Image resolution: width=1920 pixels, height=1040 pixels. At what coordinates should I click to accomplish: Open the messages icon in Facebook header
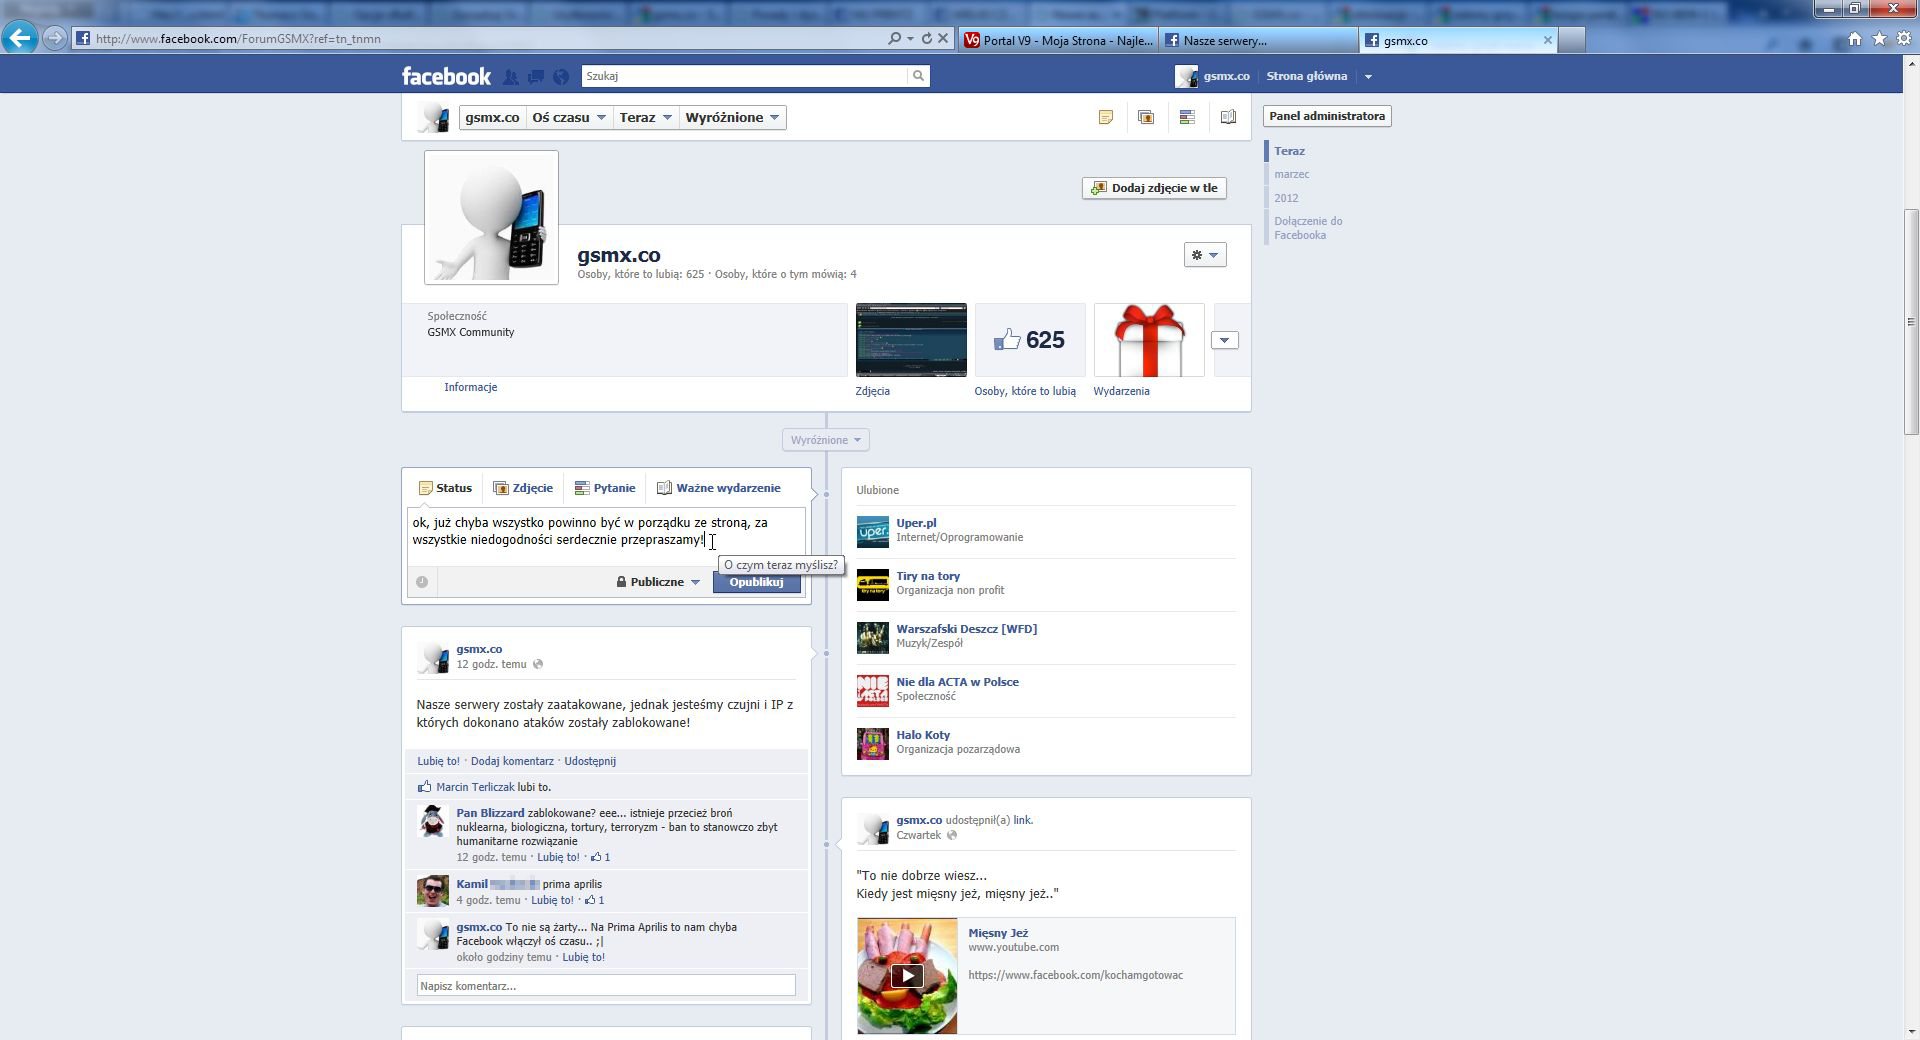point(536,77)
